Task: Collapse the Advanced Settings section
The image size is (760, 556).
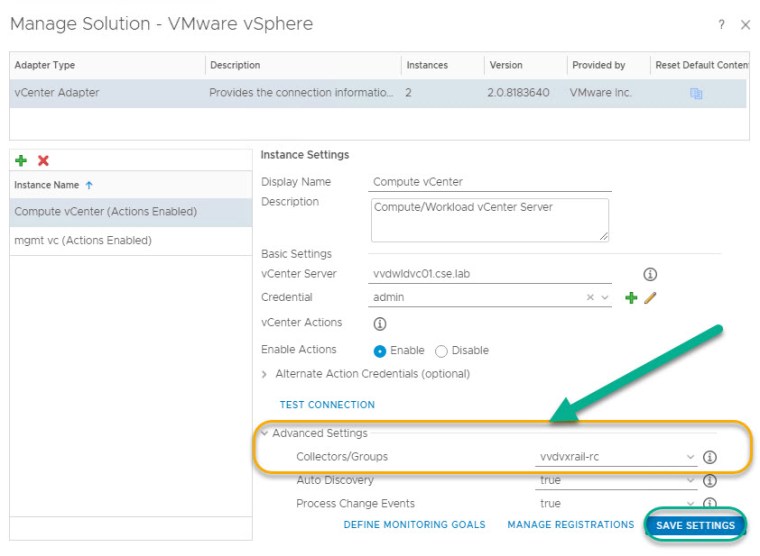Action: pos(265,433)
